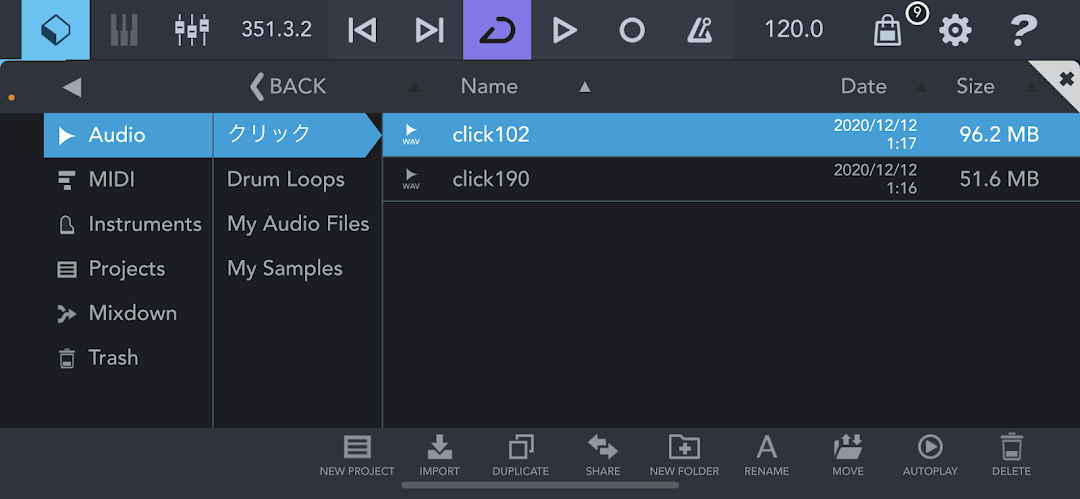The width and height of the screenshot is (1080, 499).
Task: Click the Import button
Action: (439, 456)
